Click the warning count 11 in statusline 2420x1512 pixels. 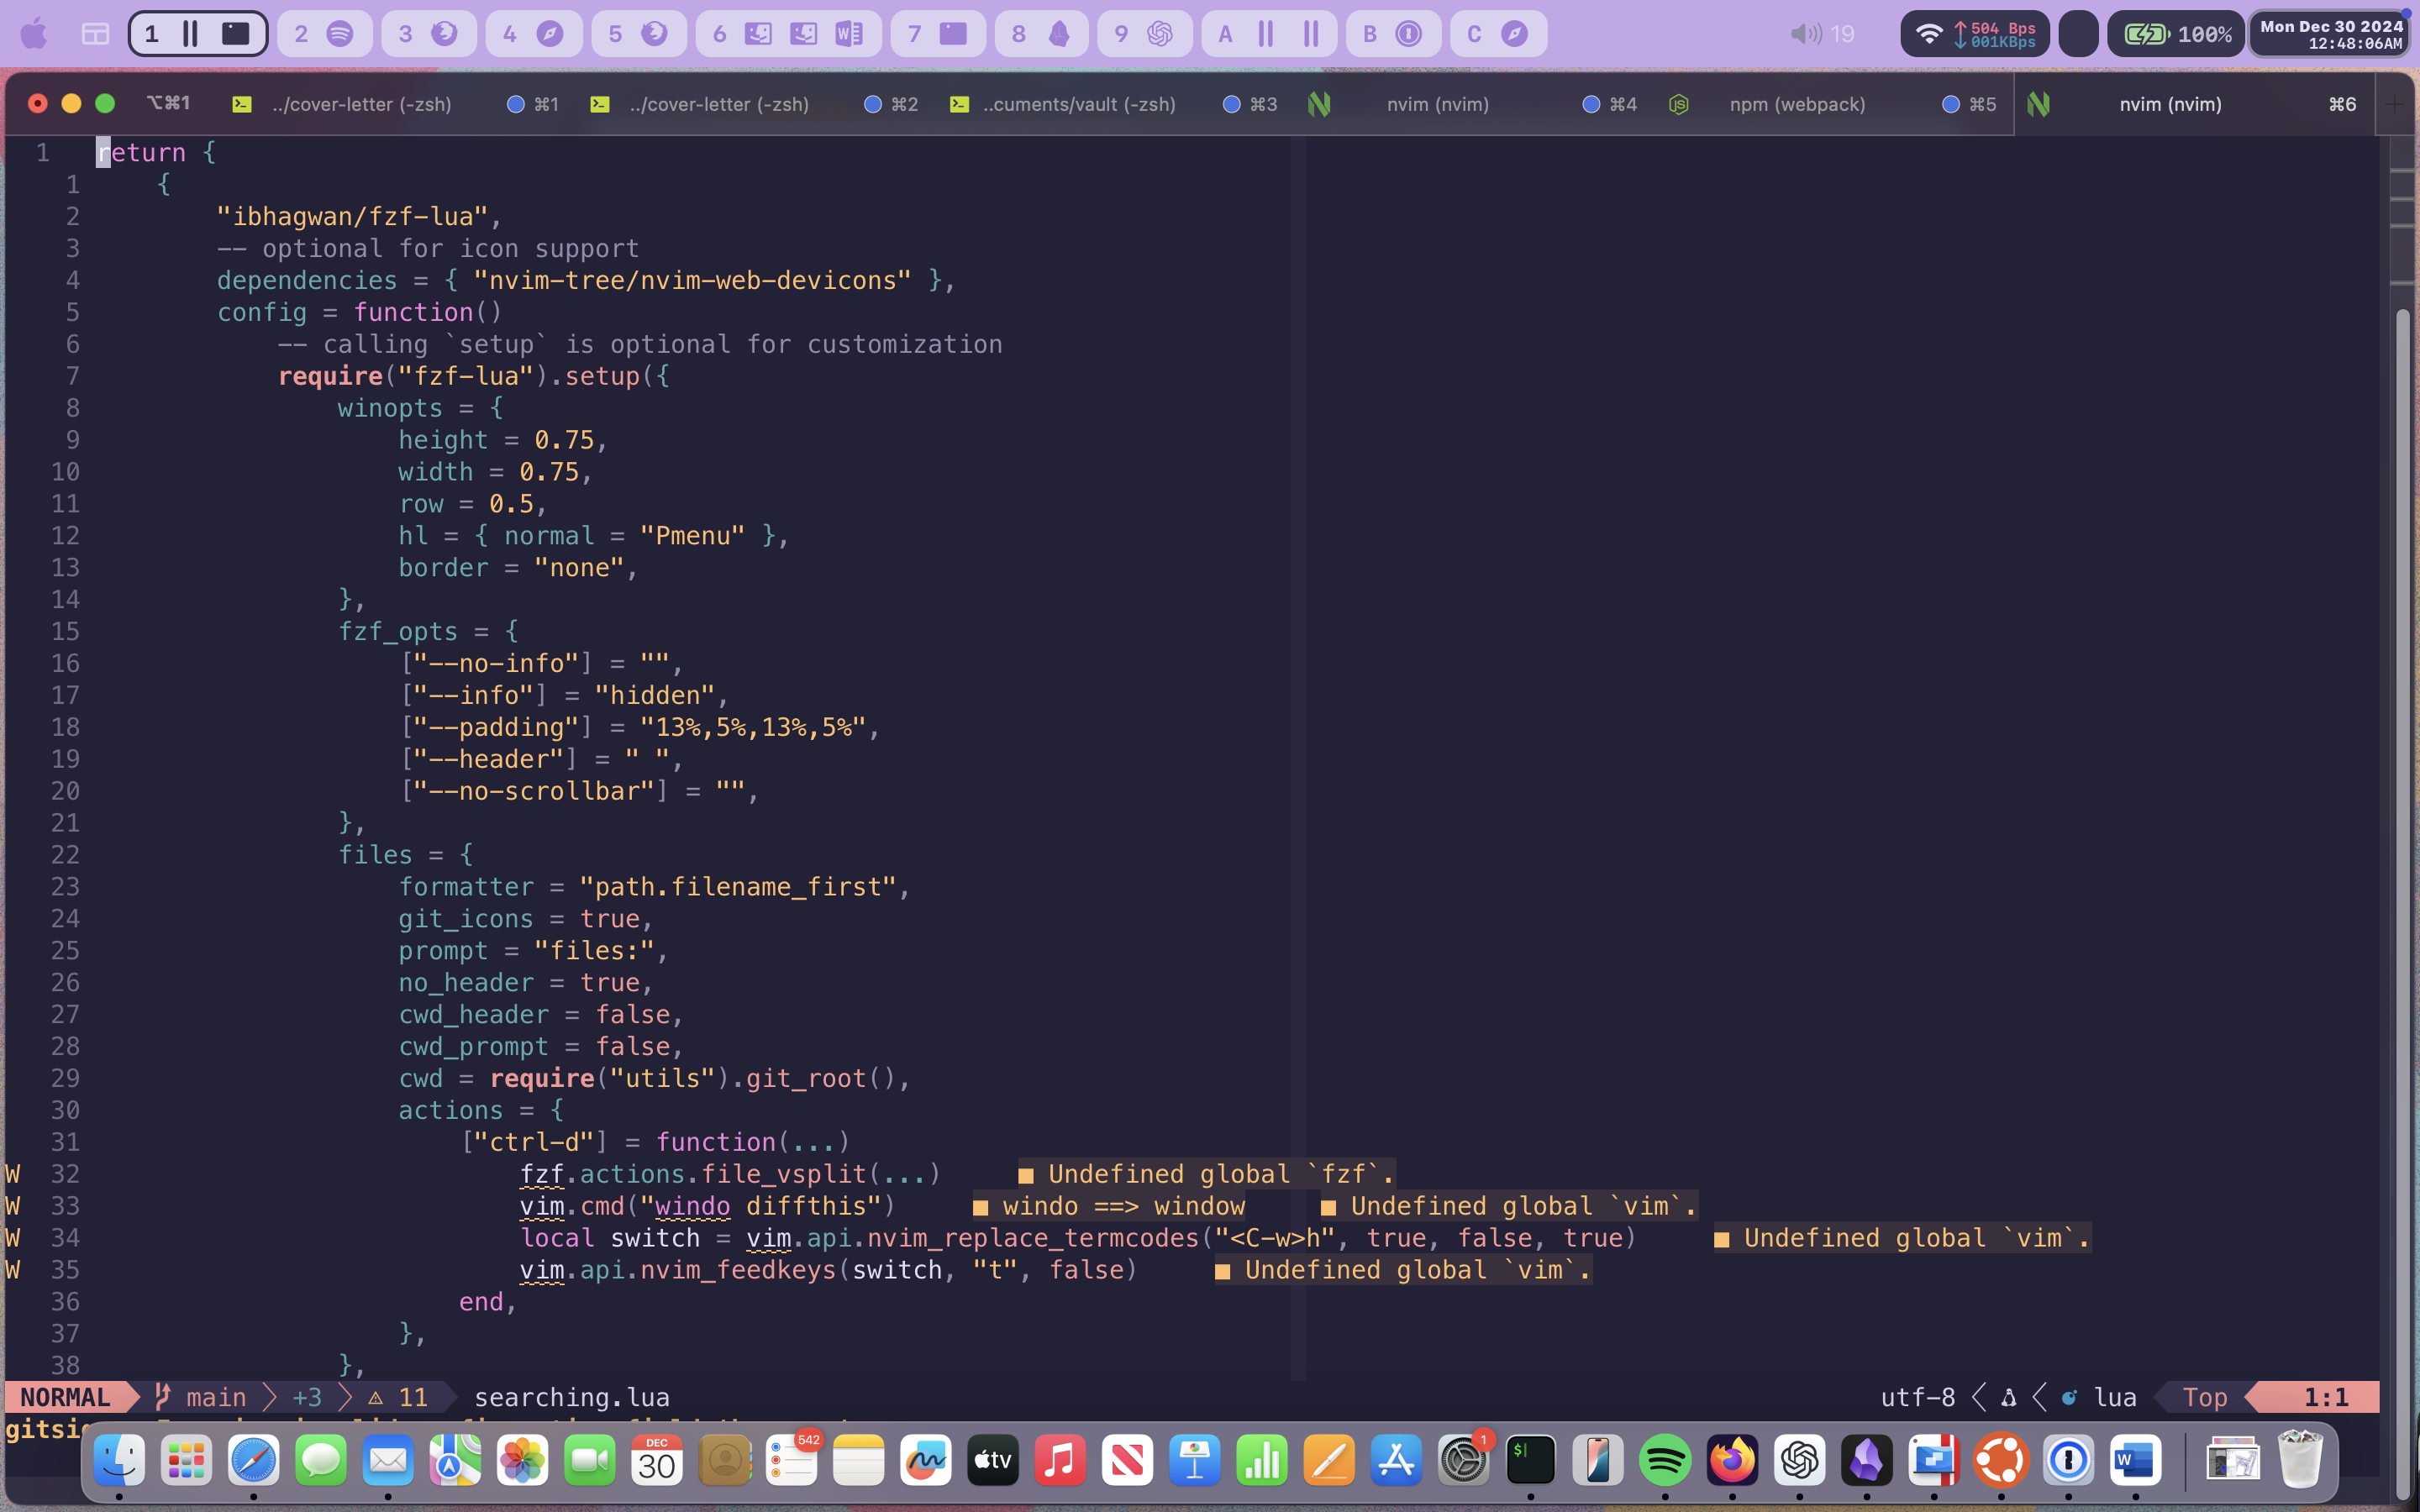[x=398, y=1397]
